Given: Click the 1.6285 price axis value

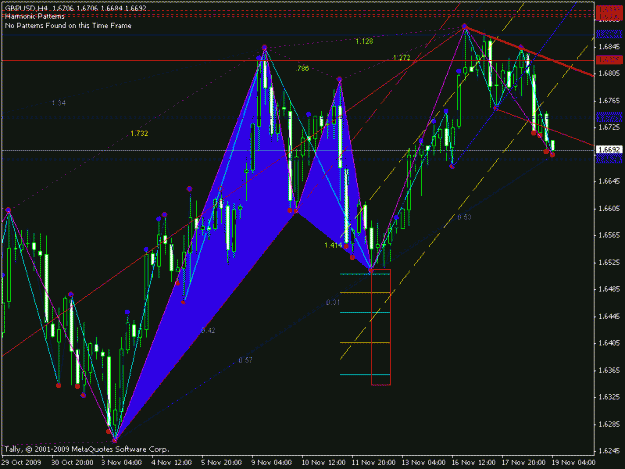Looking at the screenshot, I should 609,424.
